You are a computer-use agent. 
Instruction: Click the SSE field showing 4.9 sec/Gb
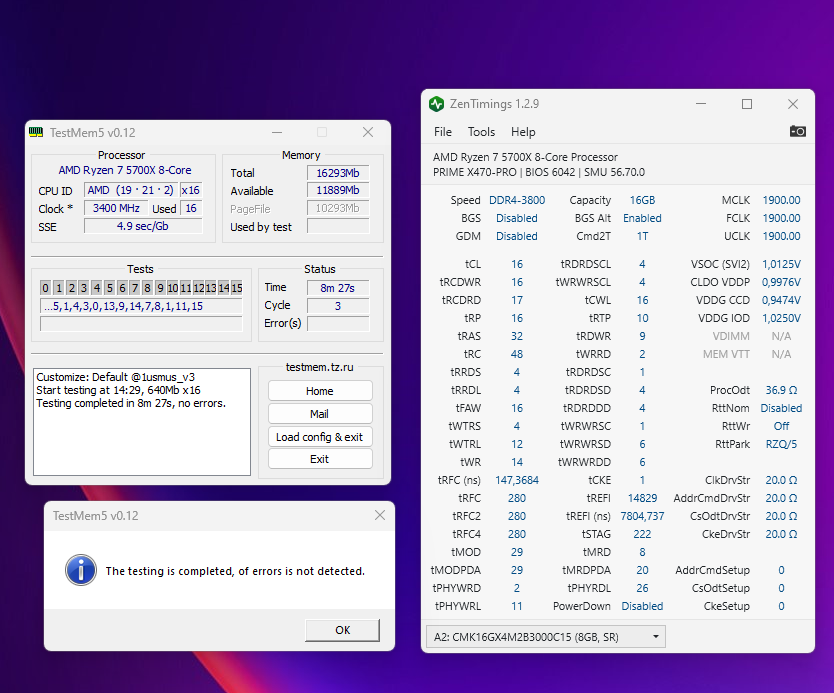(x=143, y=226)
